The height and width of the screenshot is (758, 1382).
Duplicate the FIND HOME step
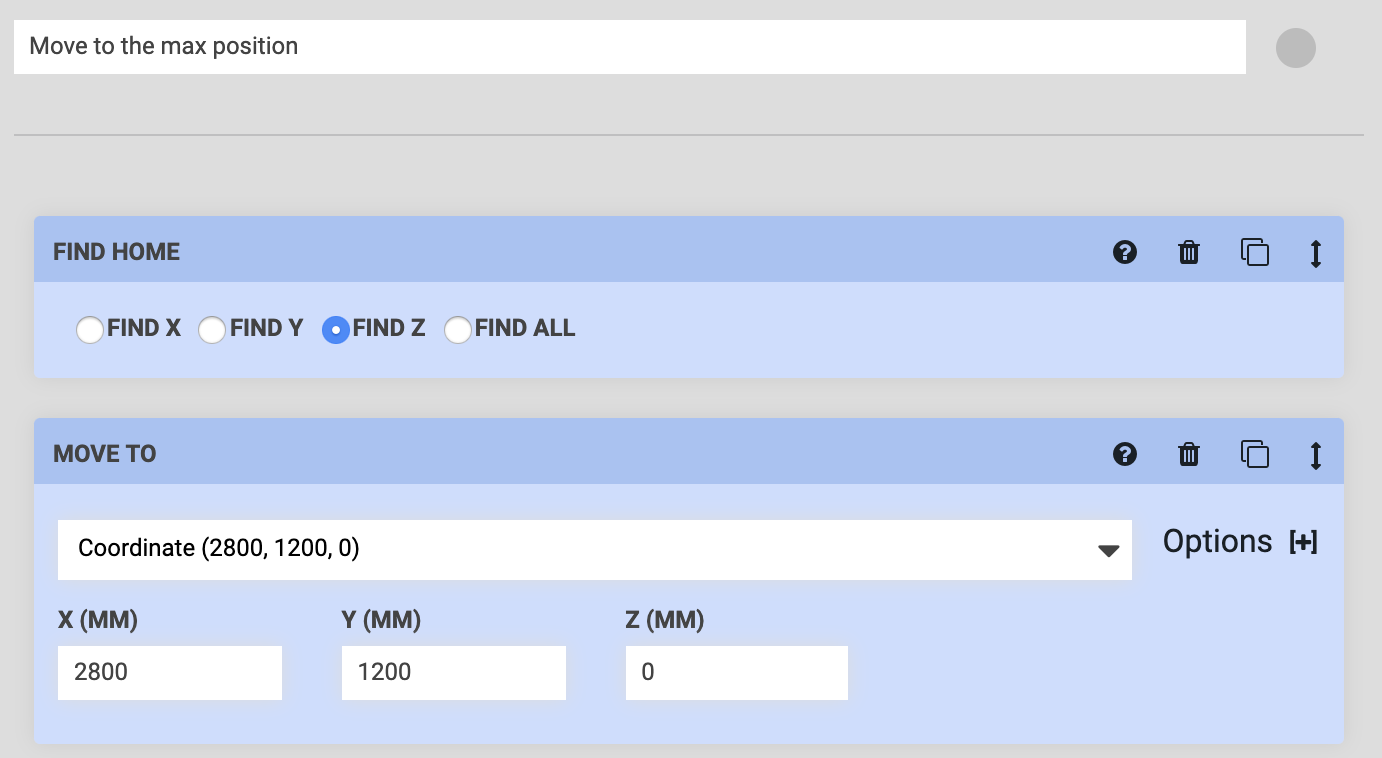point(1254,253)
